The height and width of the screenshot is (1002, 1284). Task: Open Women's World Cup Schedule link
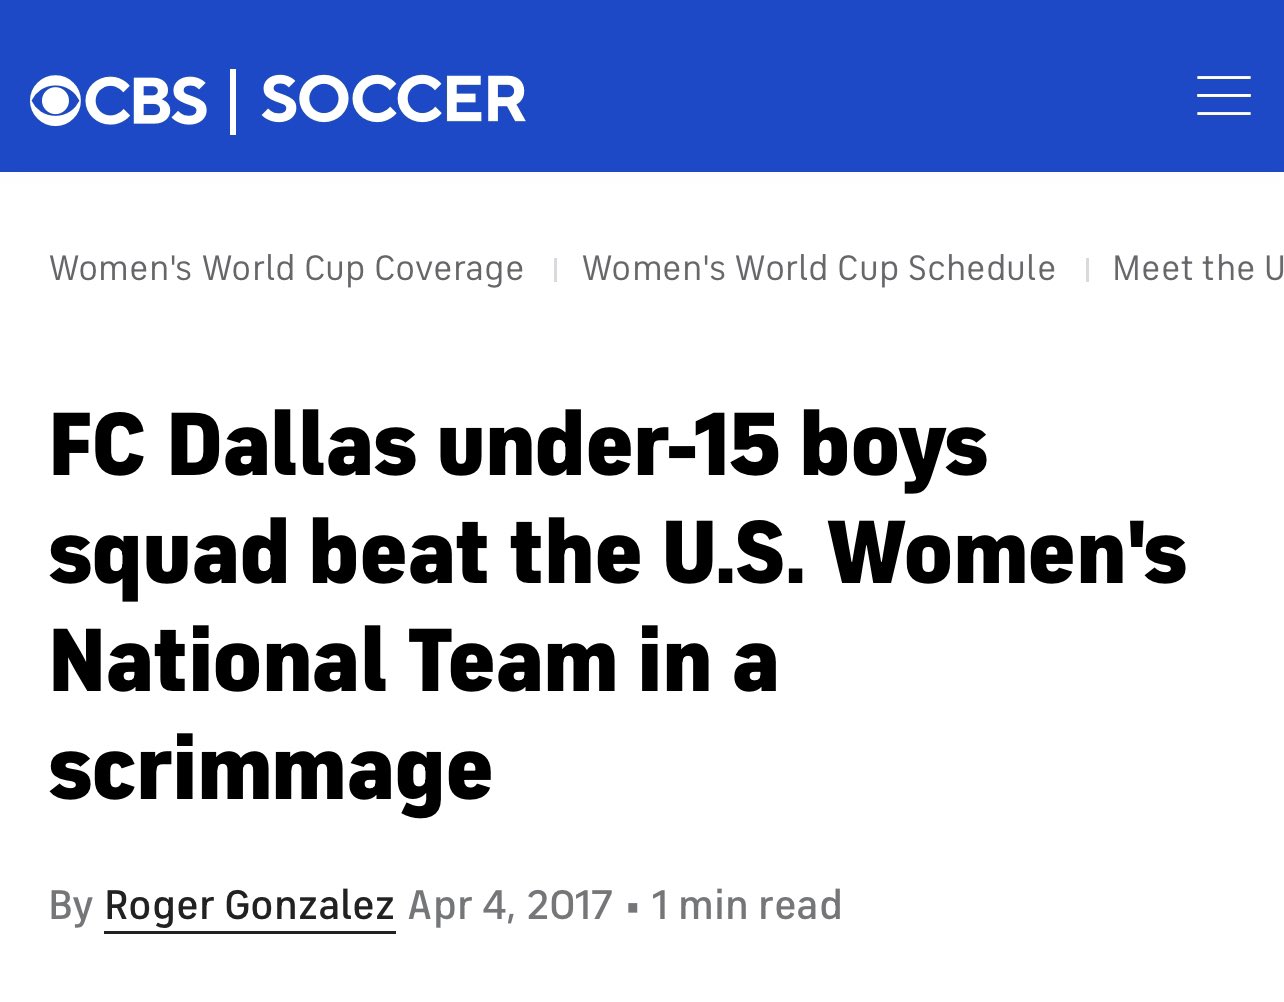[x=819, y=268]
